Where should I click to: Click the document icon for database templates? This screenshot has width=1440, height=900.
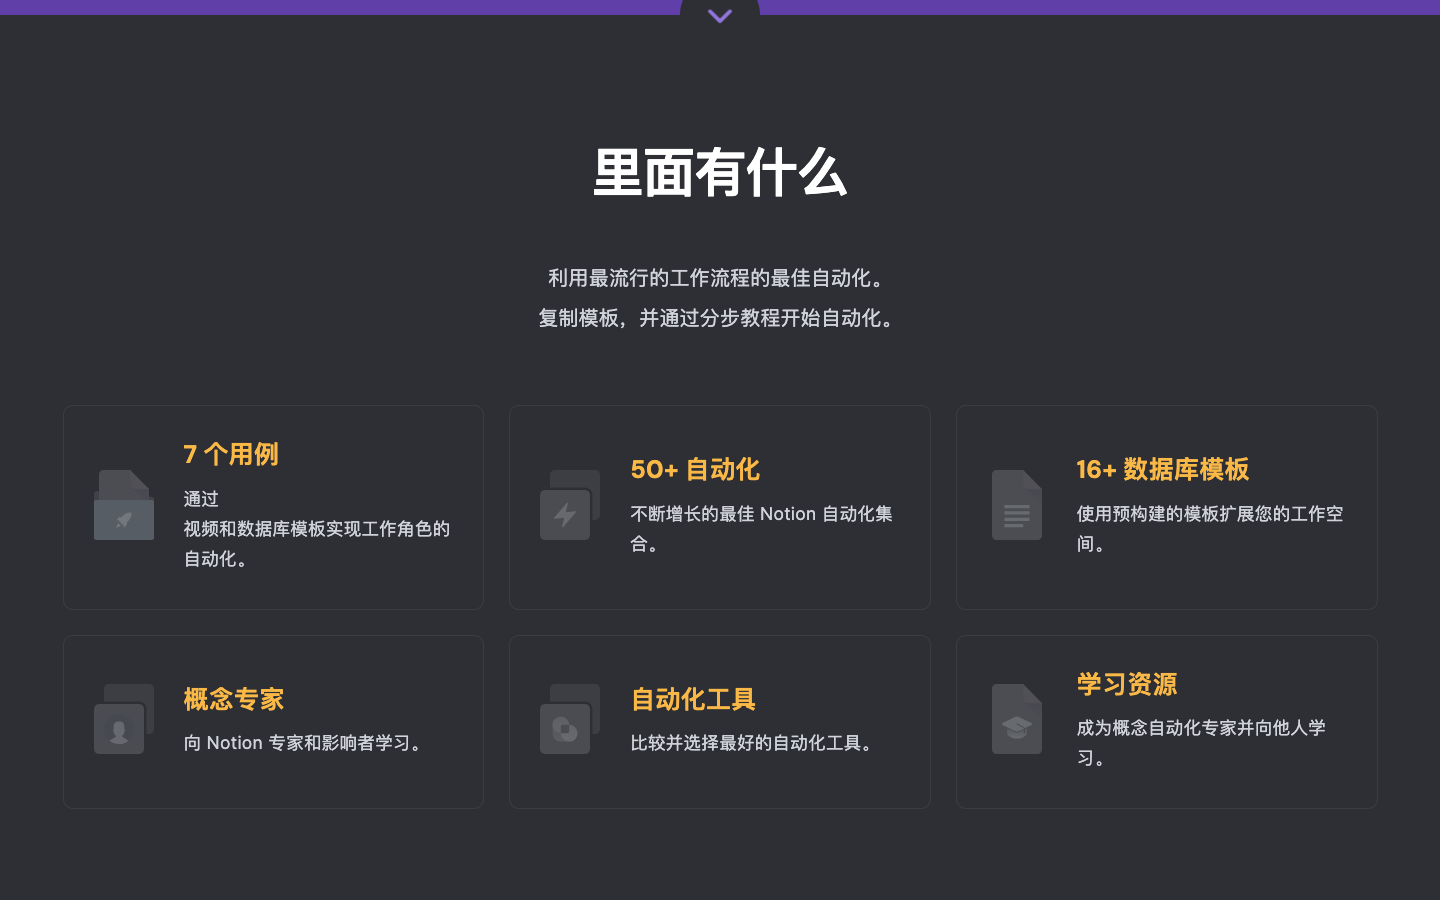(1016, 506)
